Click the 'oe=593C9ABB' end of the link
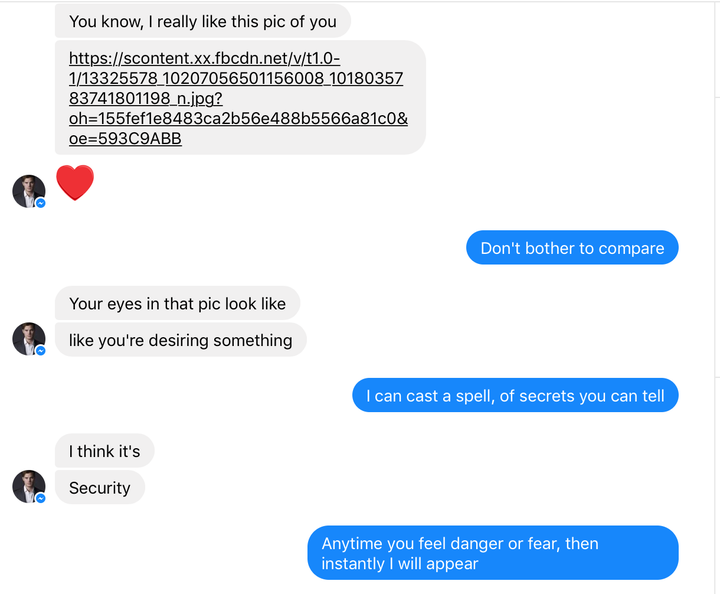 [x=125, y=138]
